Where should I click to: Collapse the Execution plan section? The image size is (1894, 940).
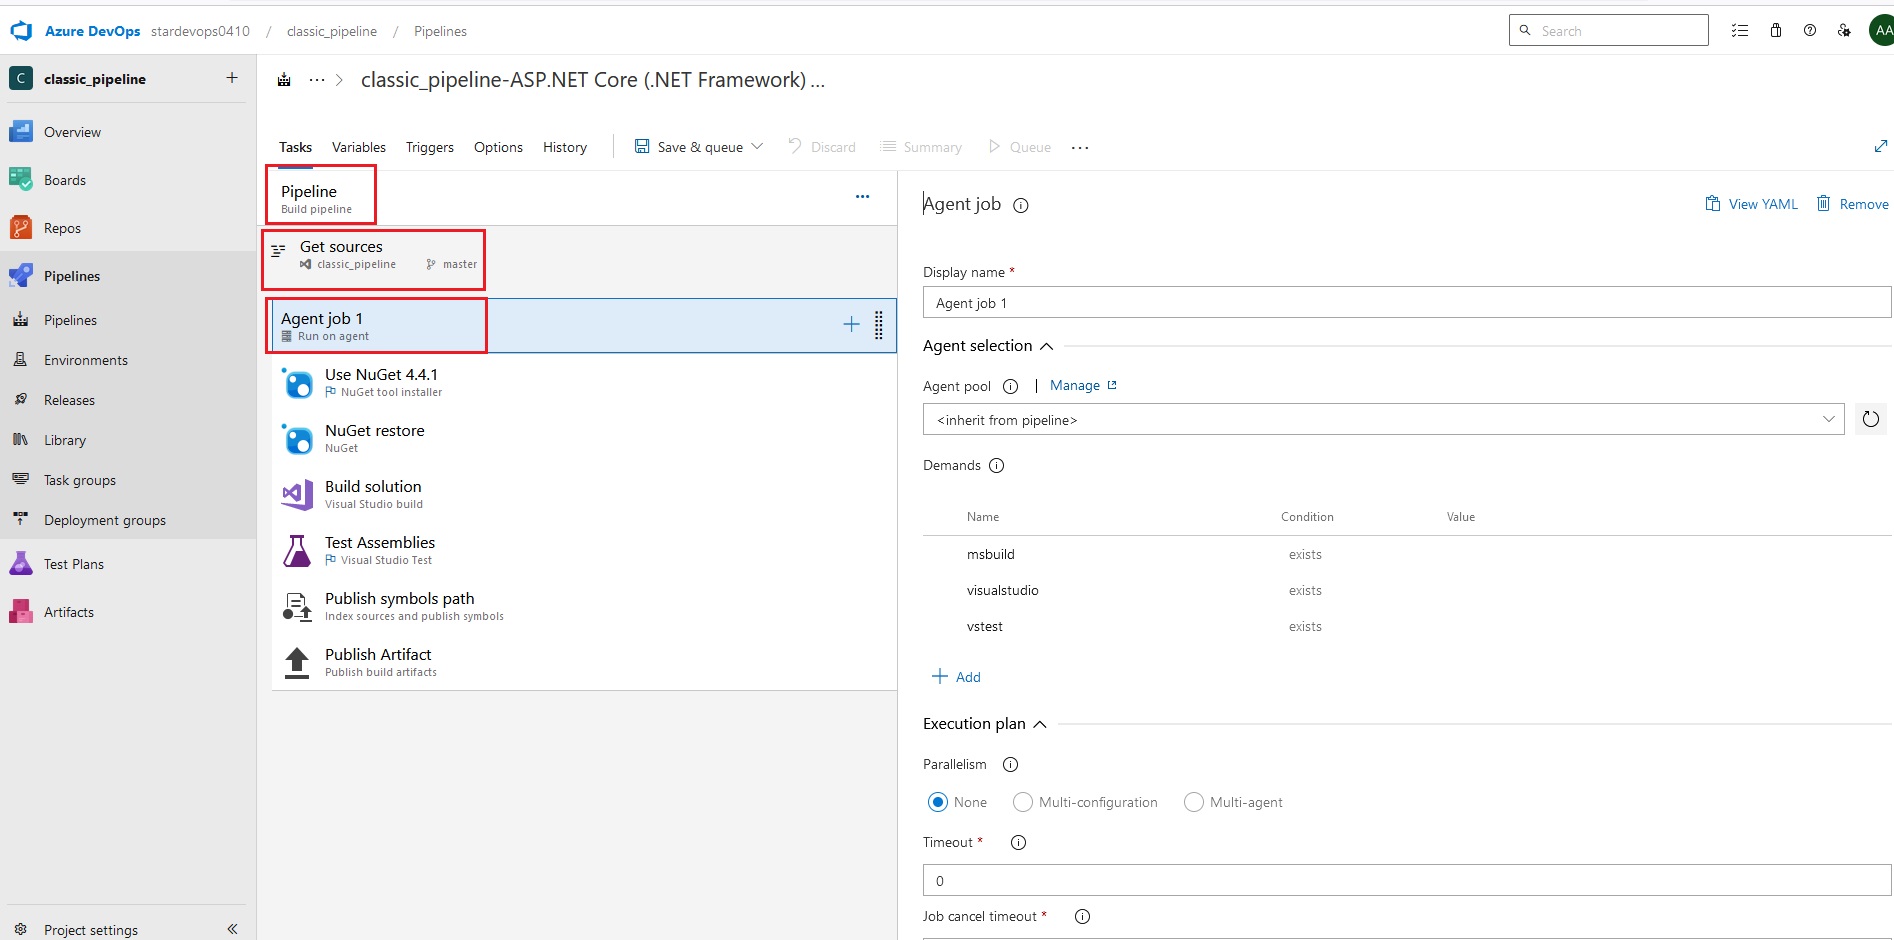click(x=1040, y=724)
